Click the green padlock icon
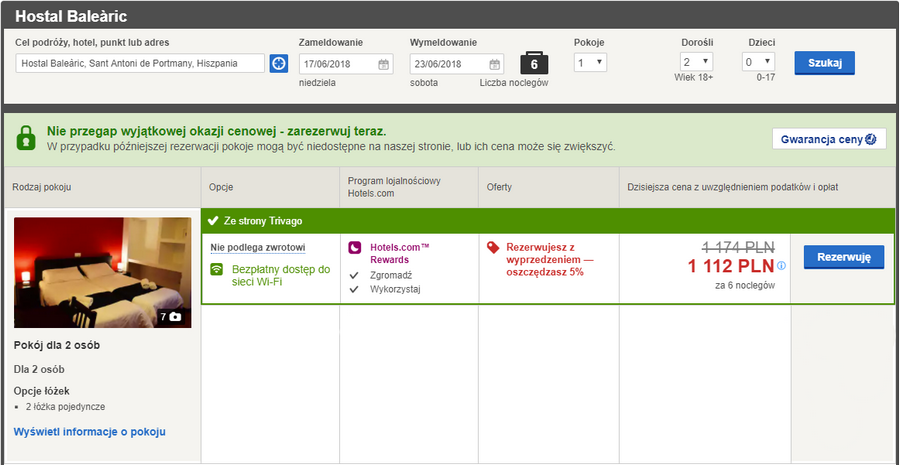Image resolution: width=900 pixels, height=465 pixels. click(25, 138)
